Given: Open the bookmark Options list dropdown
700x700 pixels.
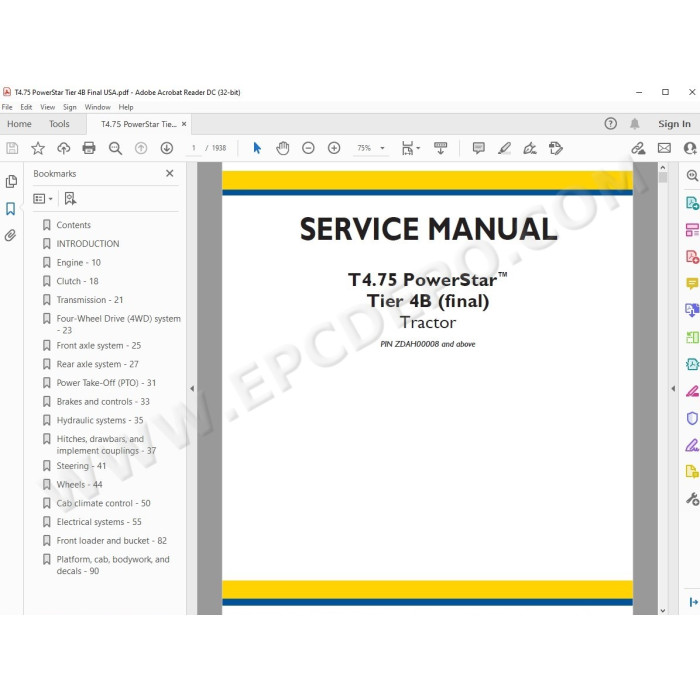Looking at the screenshot, I should 43,199.
